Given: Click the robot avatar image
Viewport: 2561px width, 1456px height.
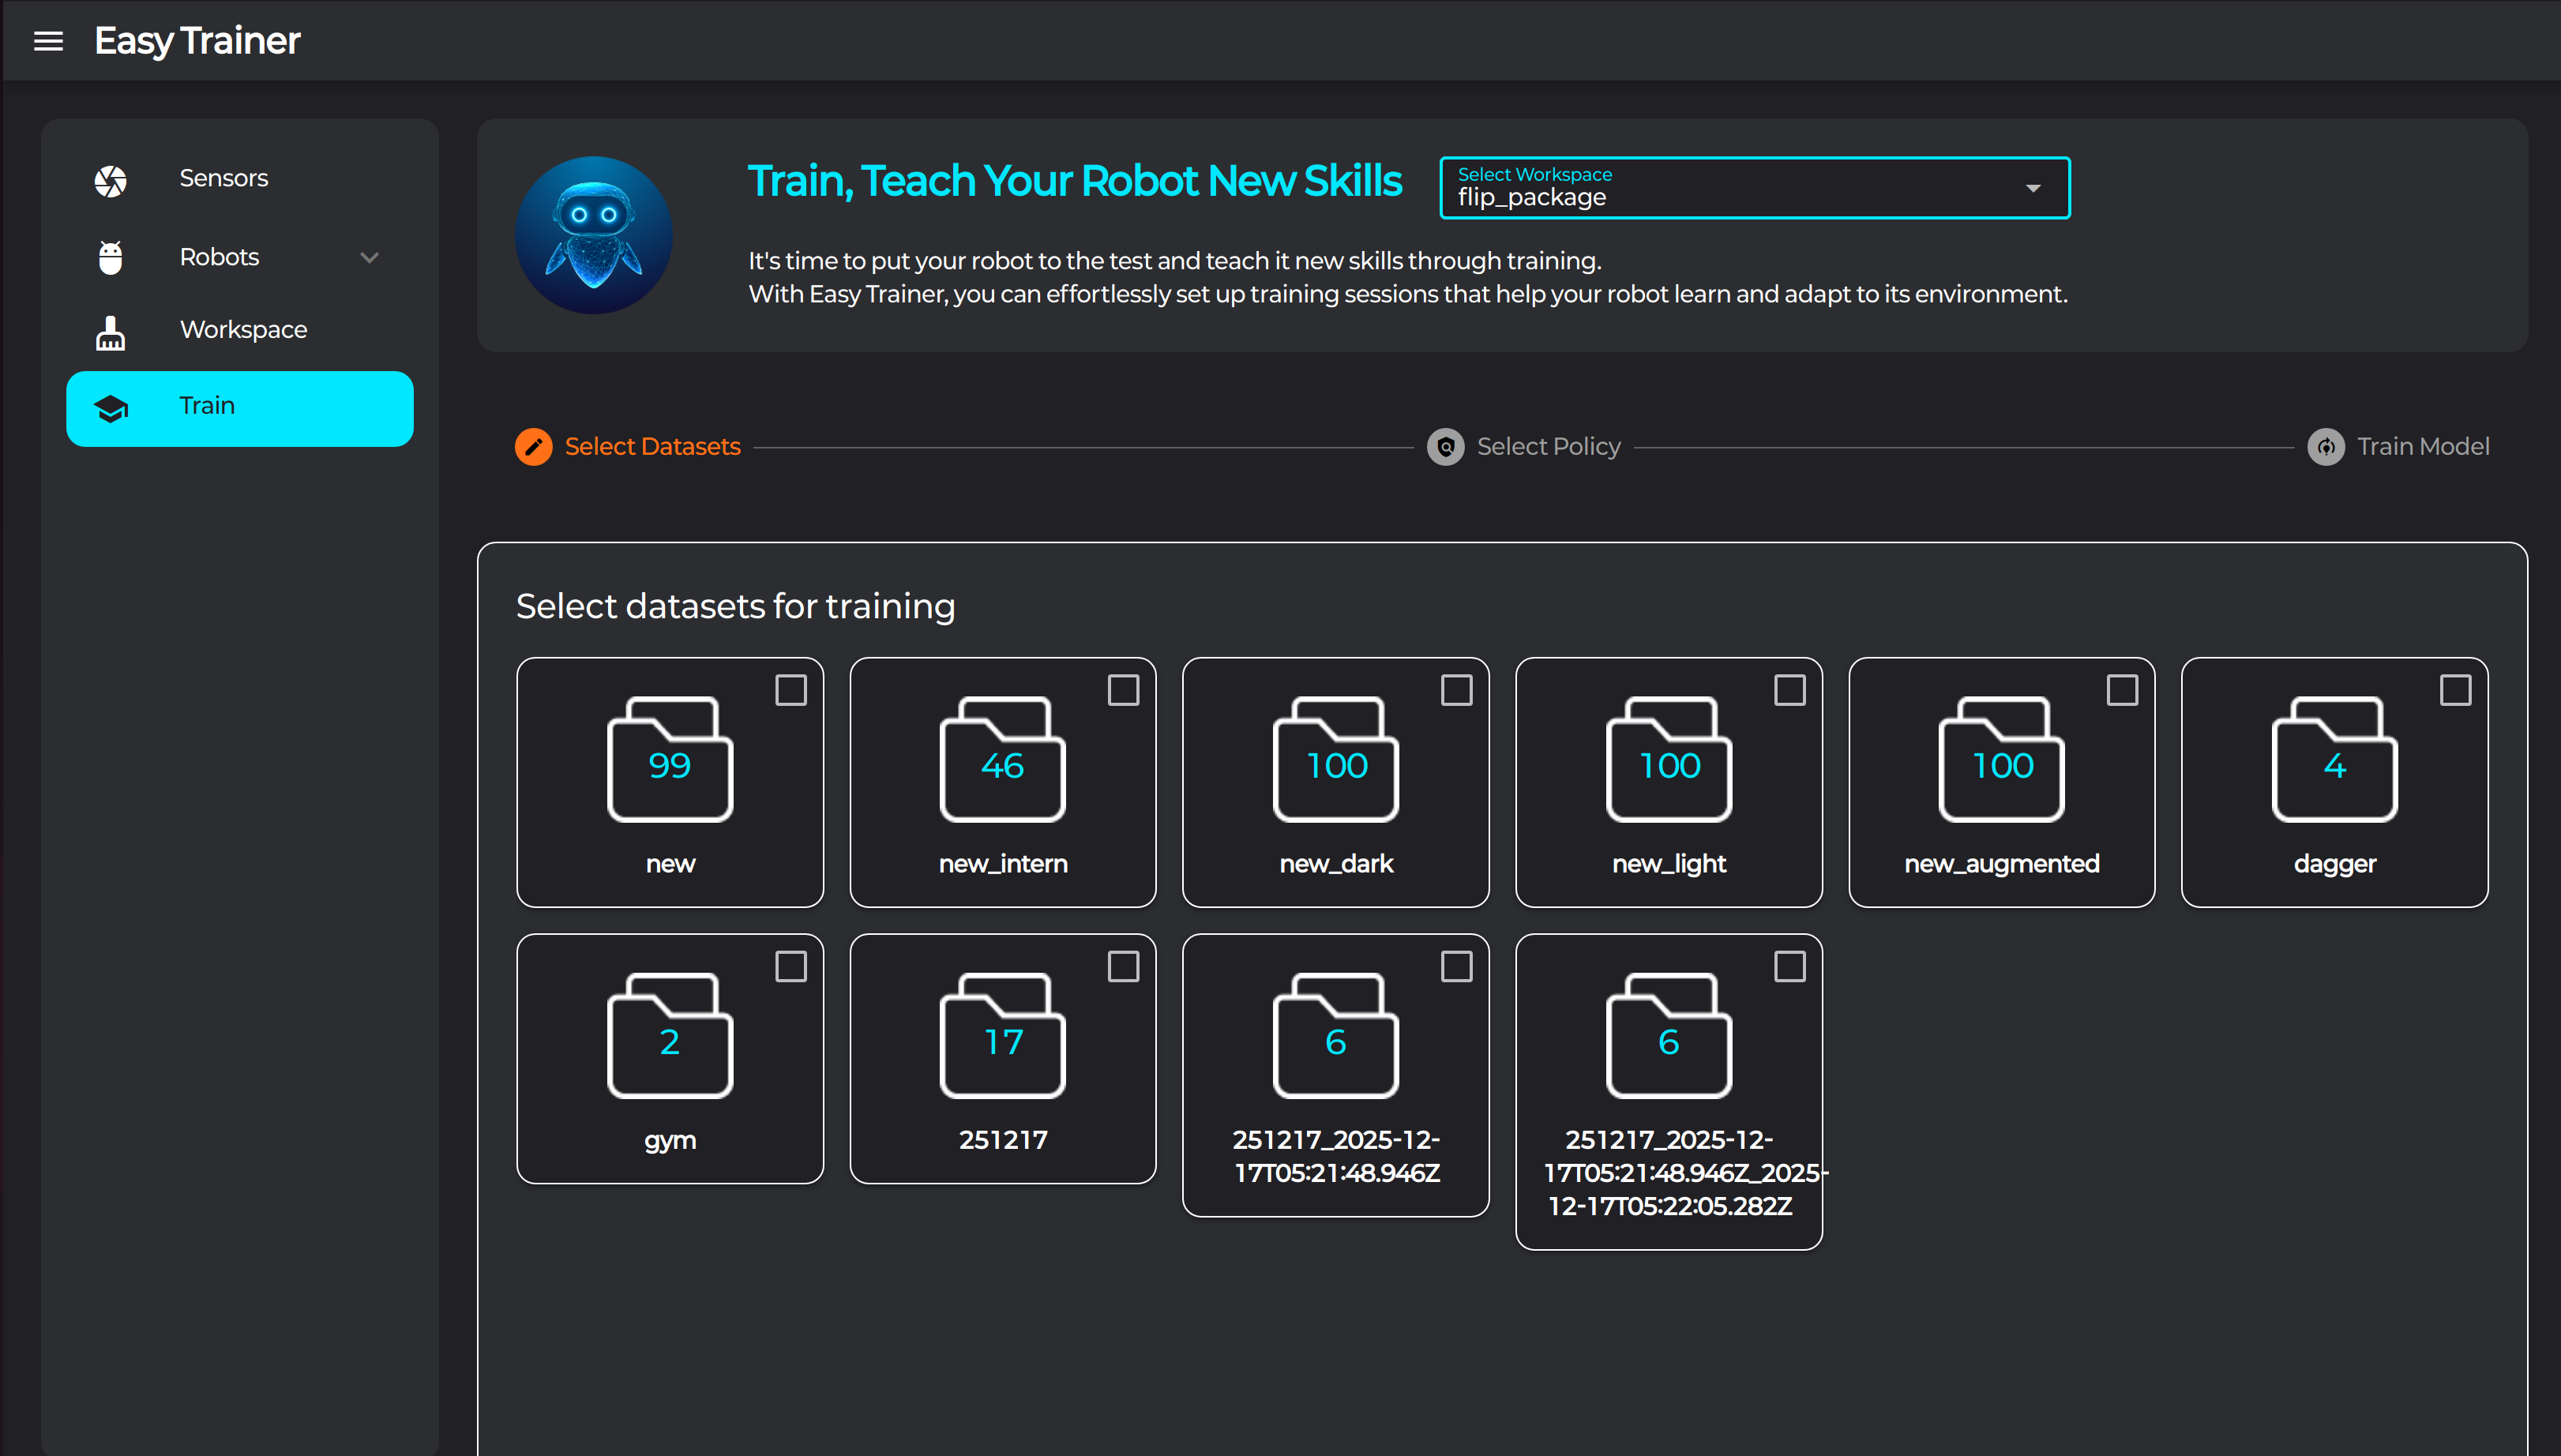Looking at the screenshot, I should coord(594,235).
